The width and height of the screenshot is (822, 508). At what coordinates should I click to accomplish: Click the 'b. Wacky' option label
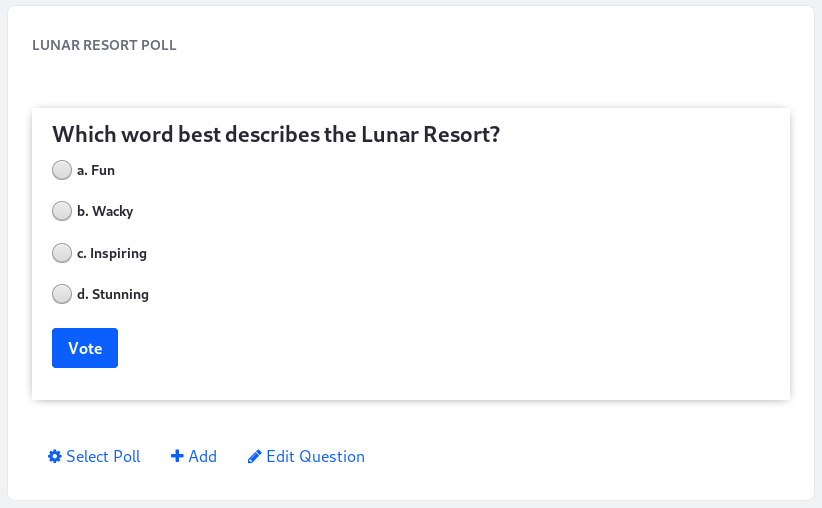105,211
